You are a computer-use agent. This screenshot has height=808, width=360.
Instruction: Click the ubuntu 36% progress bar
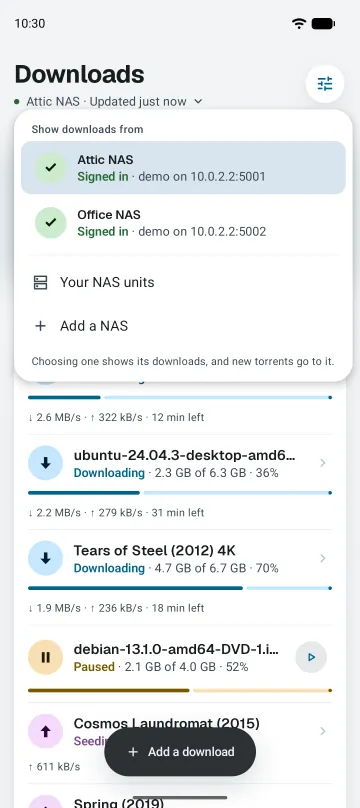pyautogui.click(x=180, y=493)
